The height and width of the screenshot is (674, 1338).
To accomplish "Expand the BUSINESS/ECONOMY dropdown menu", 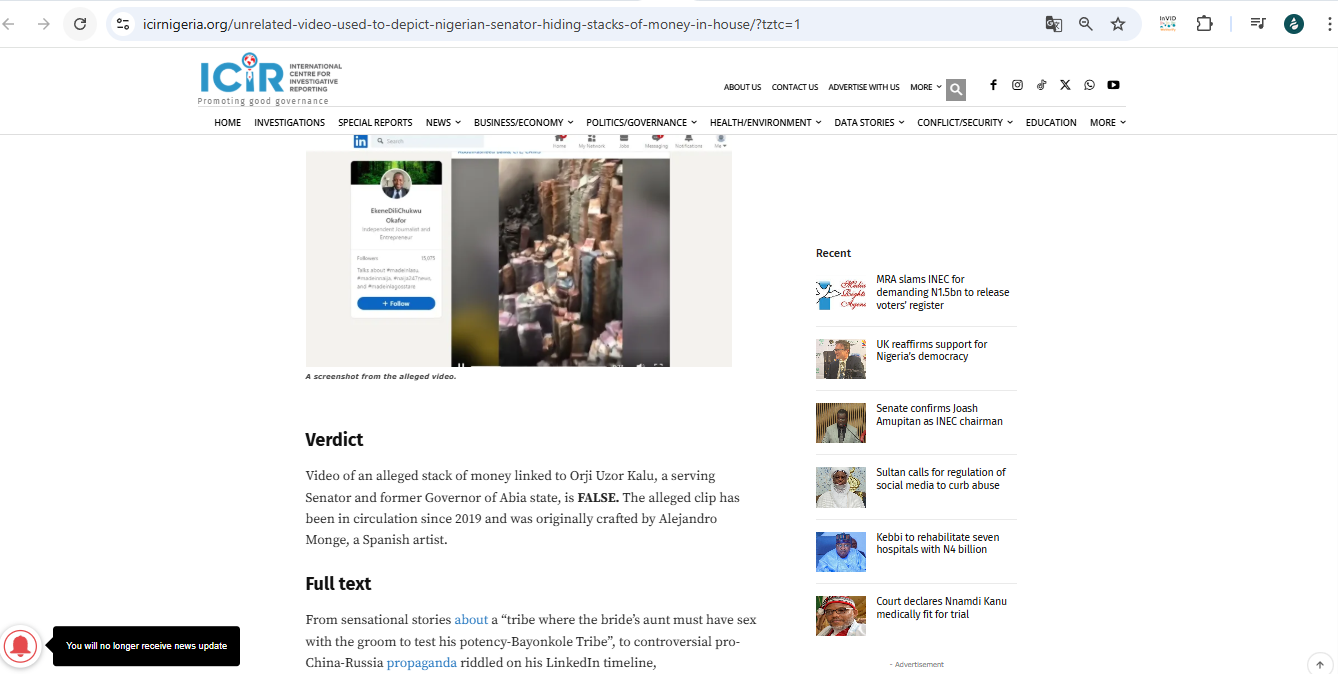I will 523,122.
